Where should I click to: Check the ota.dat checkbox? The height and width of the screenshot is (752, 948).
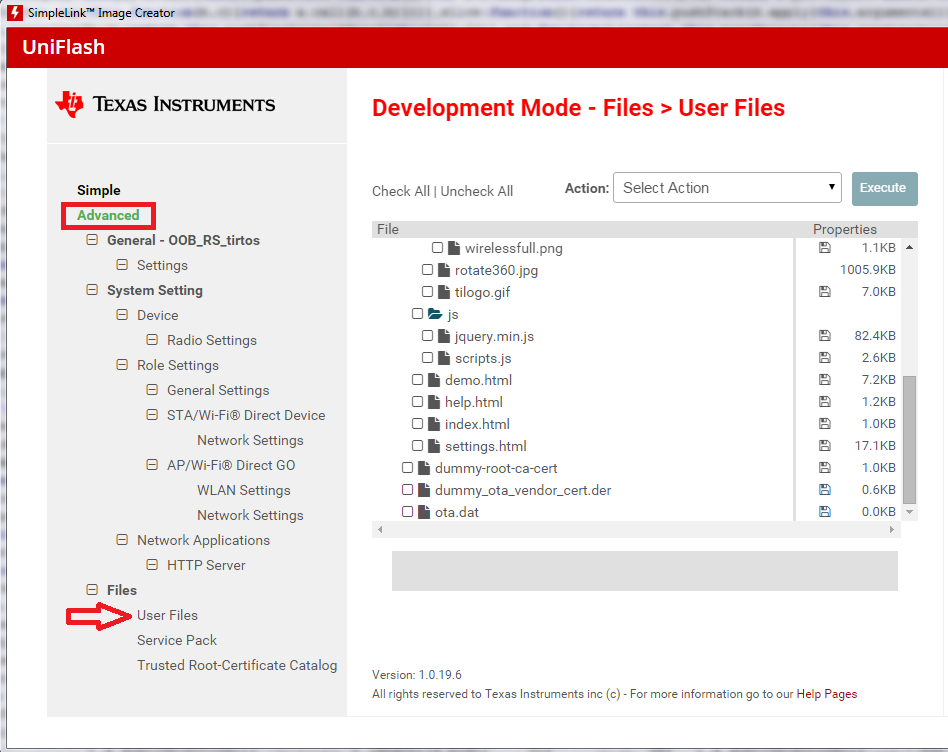pyautogui.click(x=407, y=512)
